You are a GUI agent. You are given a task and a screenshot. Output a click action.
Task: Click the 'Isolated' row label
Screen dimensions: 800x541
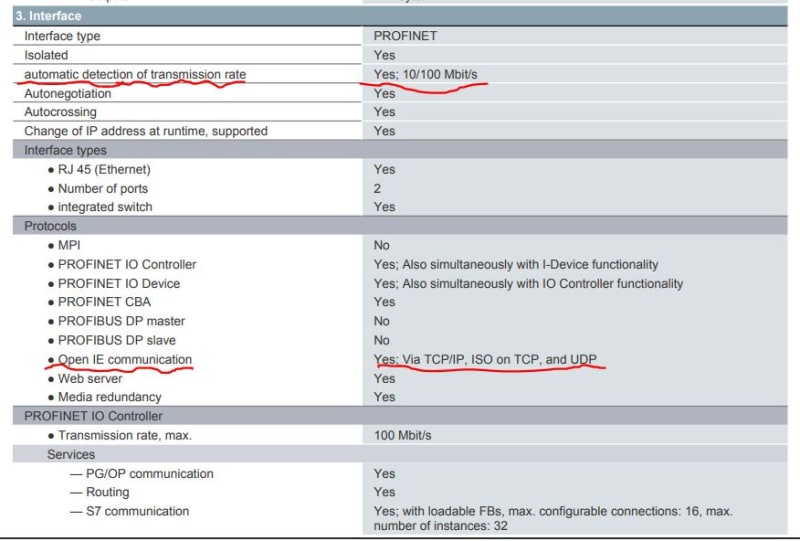46,55
